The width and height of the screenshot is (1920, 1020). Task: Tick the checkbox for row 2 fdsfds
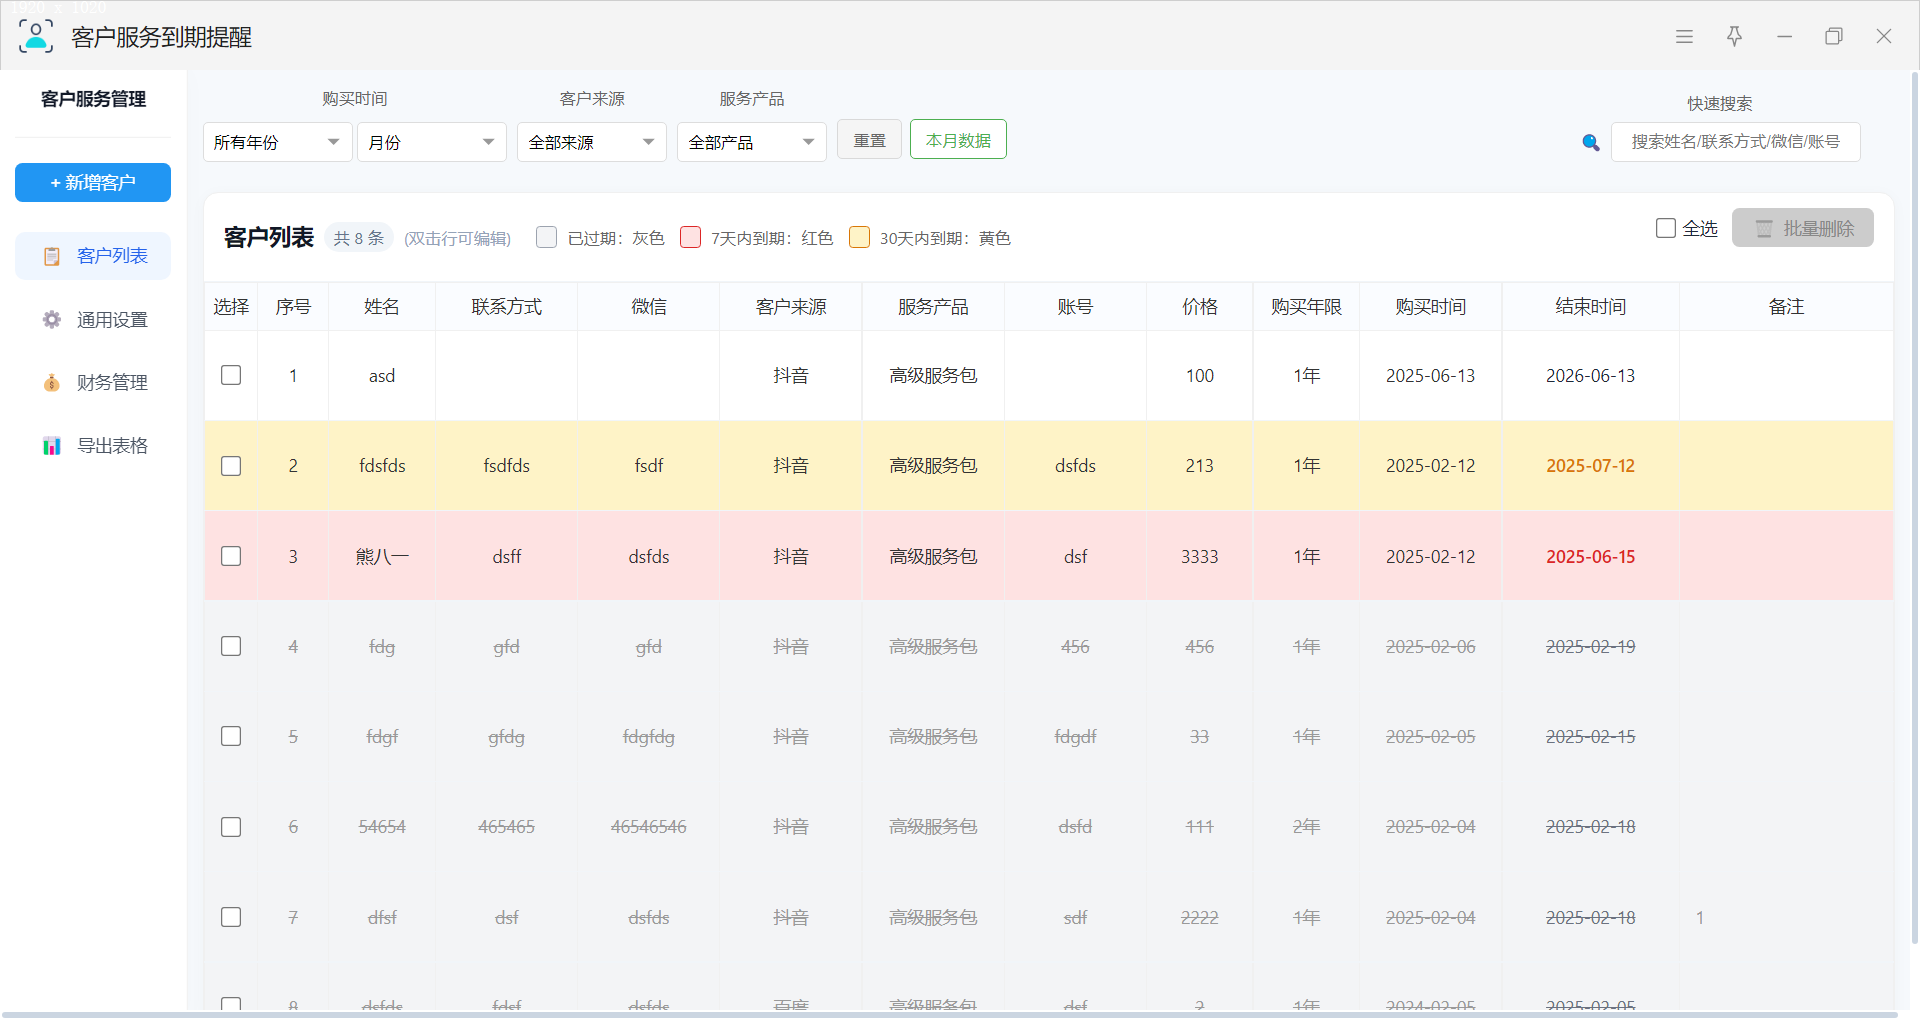[231, 466]
